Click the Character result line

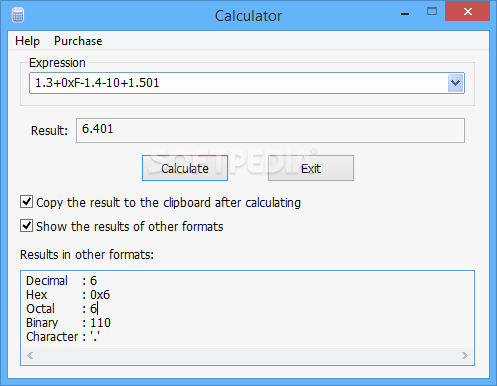tap(63, 337)
